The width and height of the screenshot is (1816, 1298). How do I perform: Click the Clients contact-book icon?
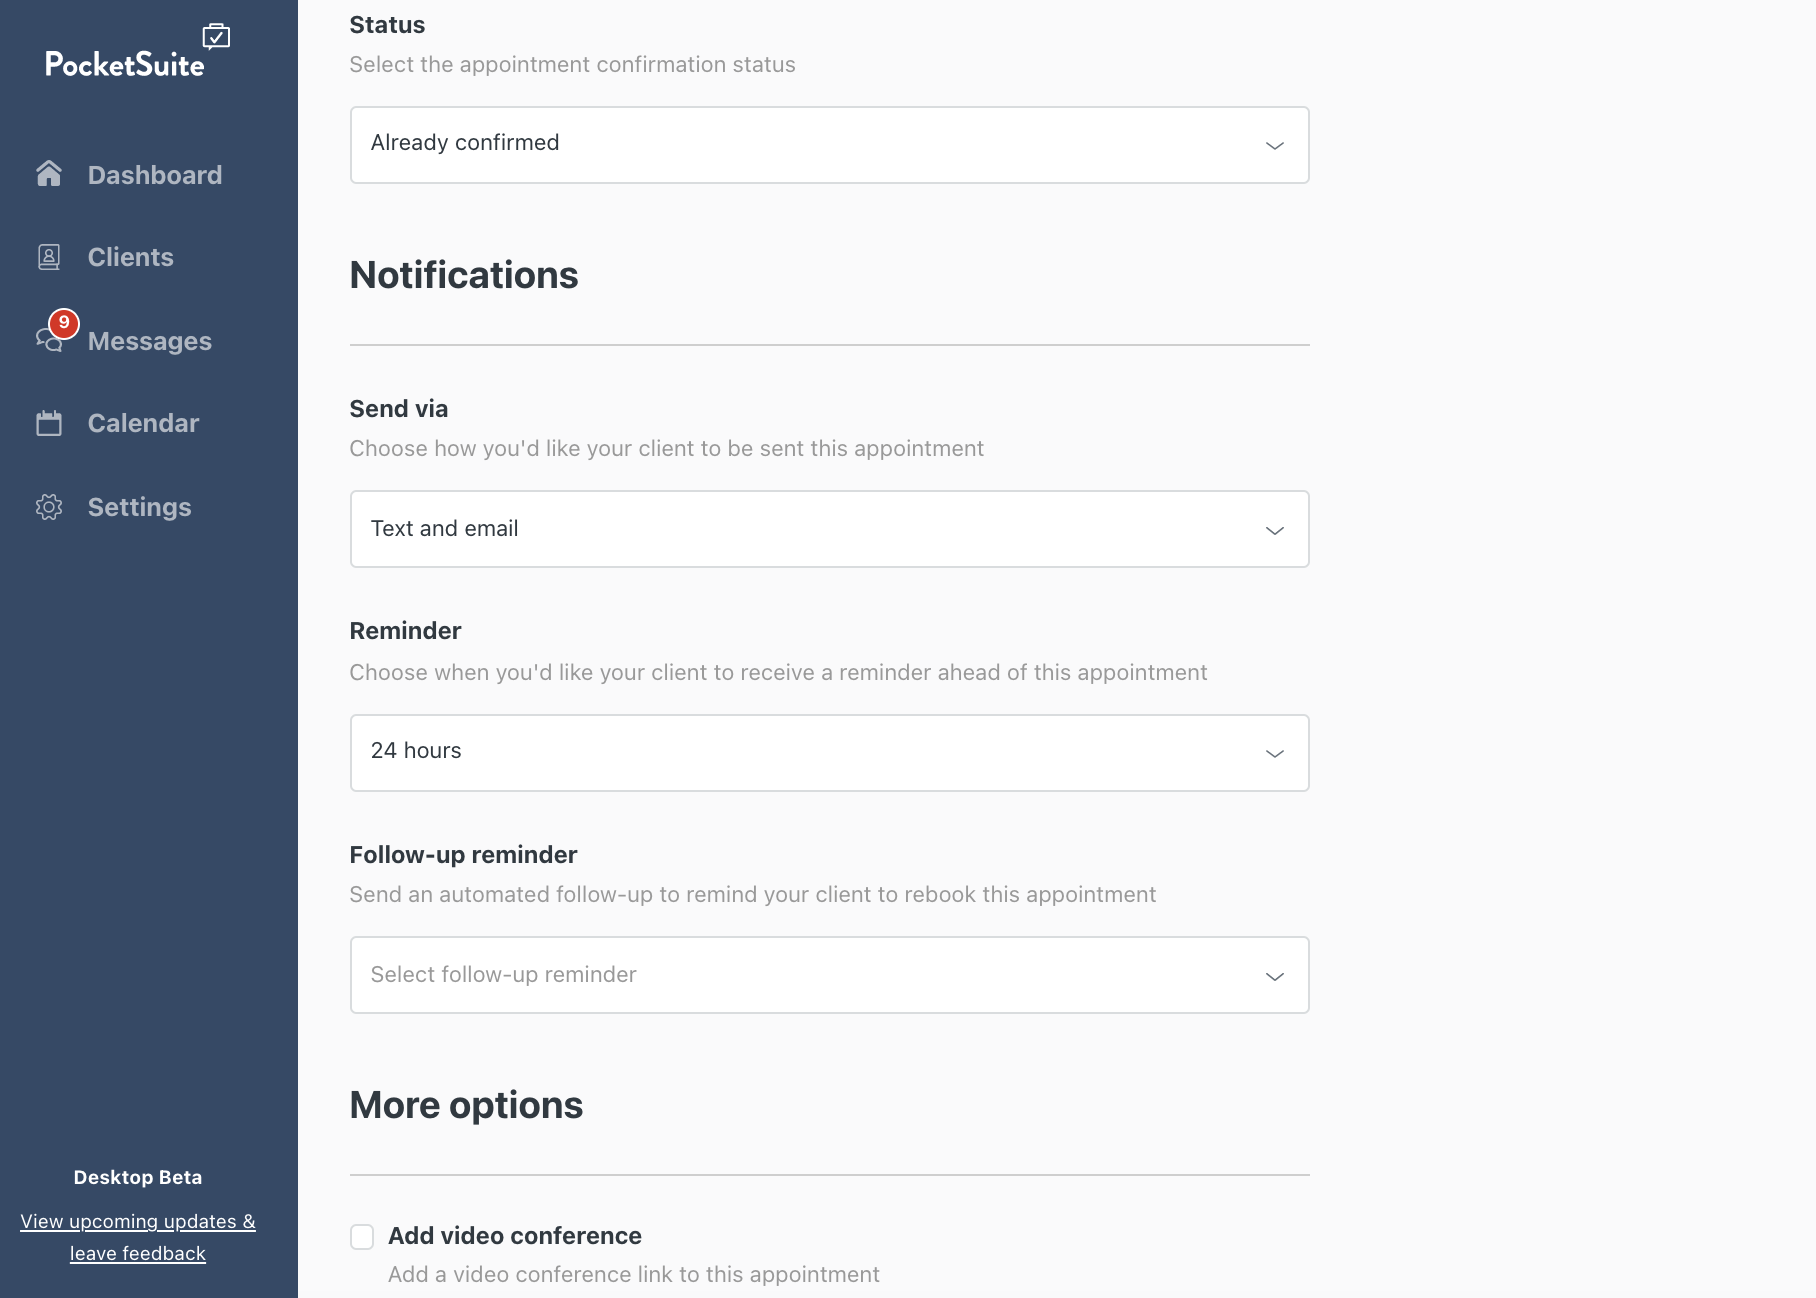[49, 257]
